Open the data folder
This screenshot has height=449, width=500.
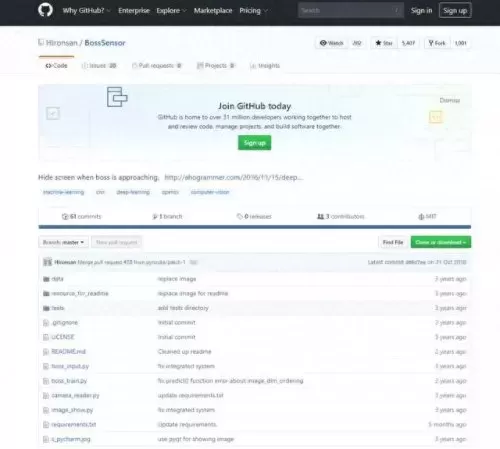[58, 279]
